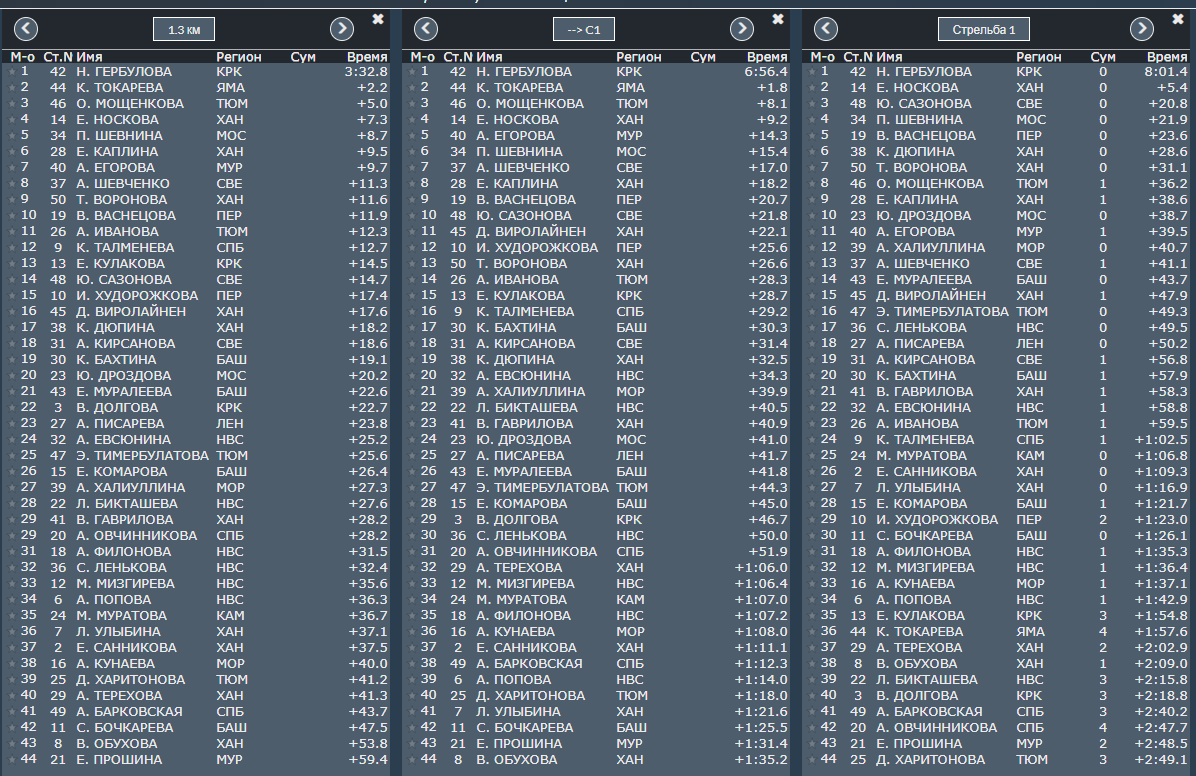Screen dimensions: 1196x776
Task: Select Д. ВИРОЛАЙНЕН row in --> C1 panel
Action: click(x=598, y=232)
